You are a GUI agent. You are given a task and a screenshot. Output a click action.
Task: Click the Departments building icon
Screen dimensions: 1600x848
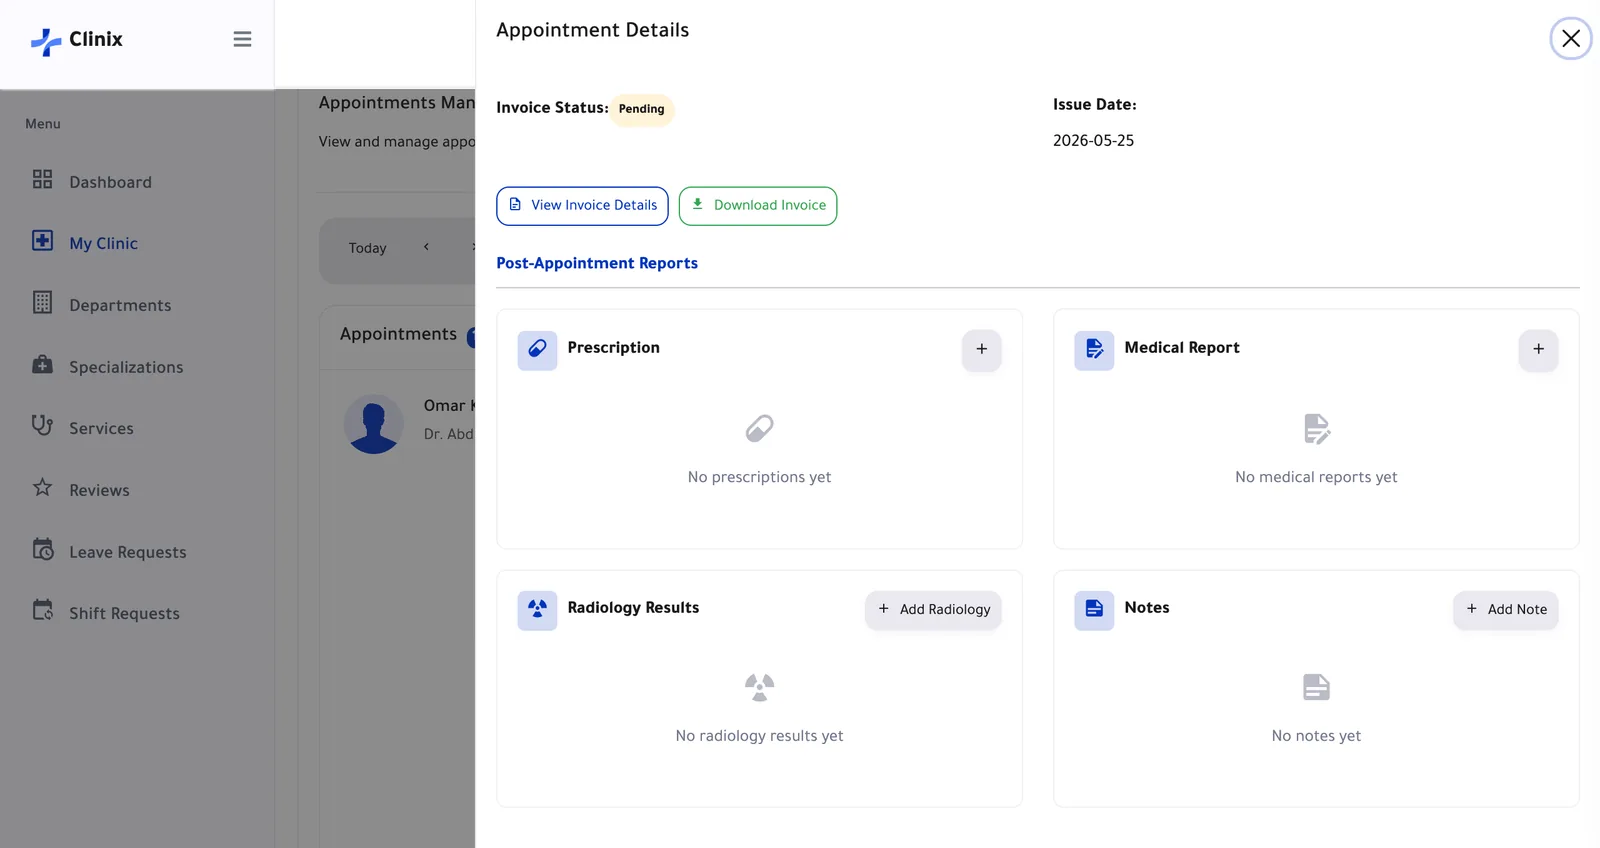[x=42, y=302]
